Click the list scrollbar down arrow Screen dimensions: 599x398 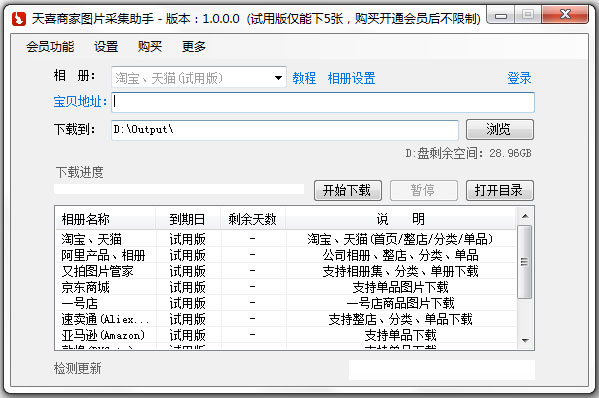[525, 340]
